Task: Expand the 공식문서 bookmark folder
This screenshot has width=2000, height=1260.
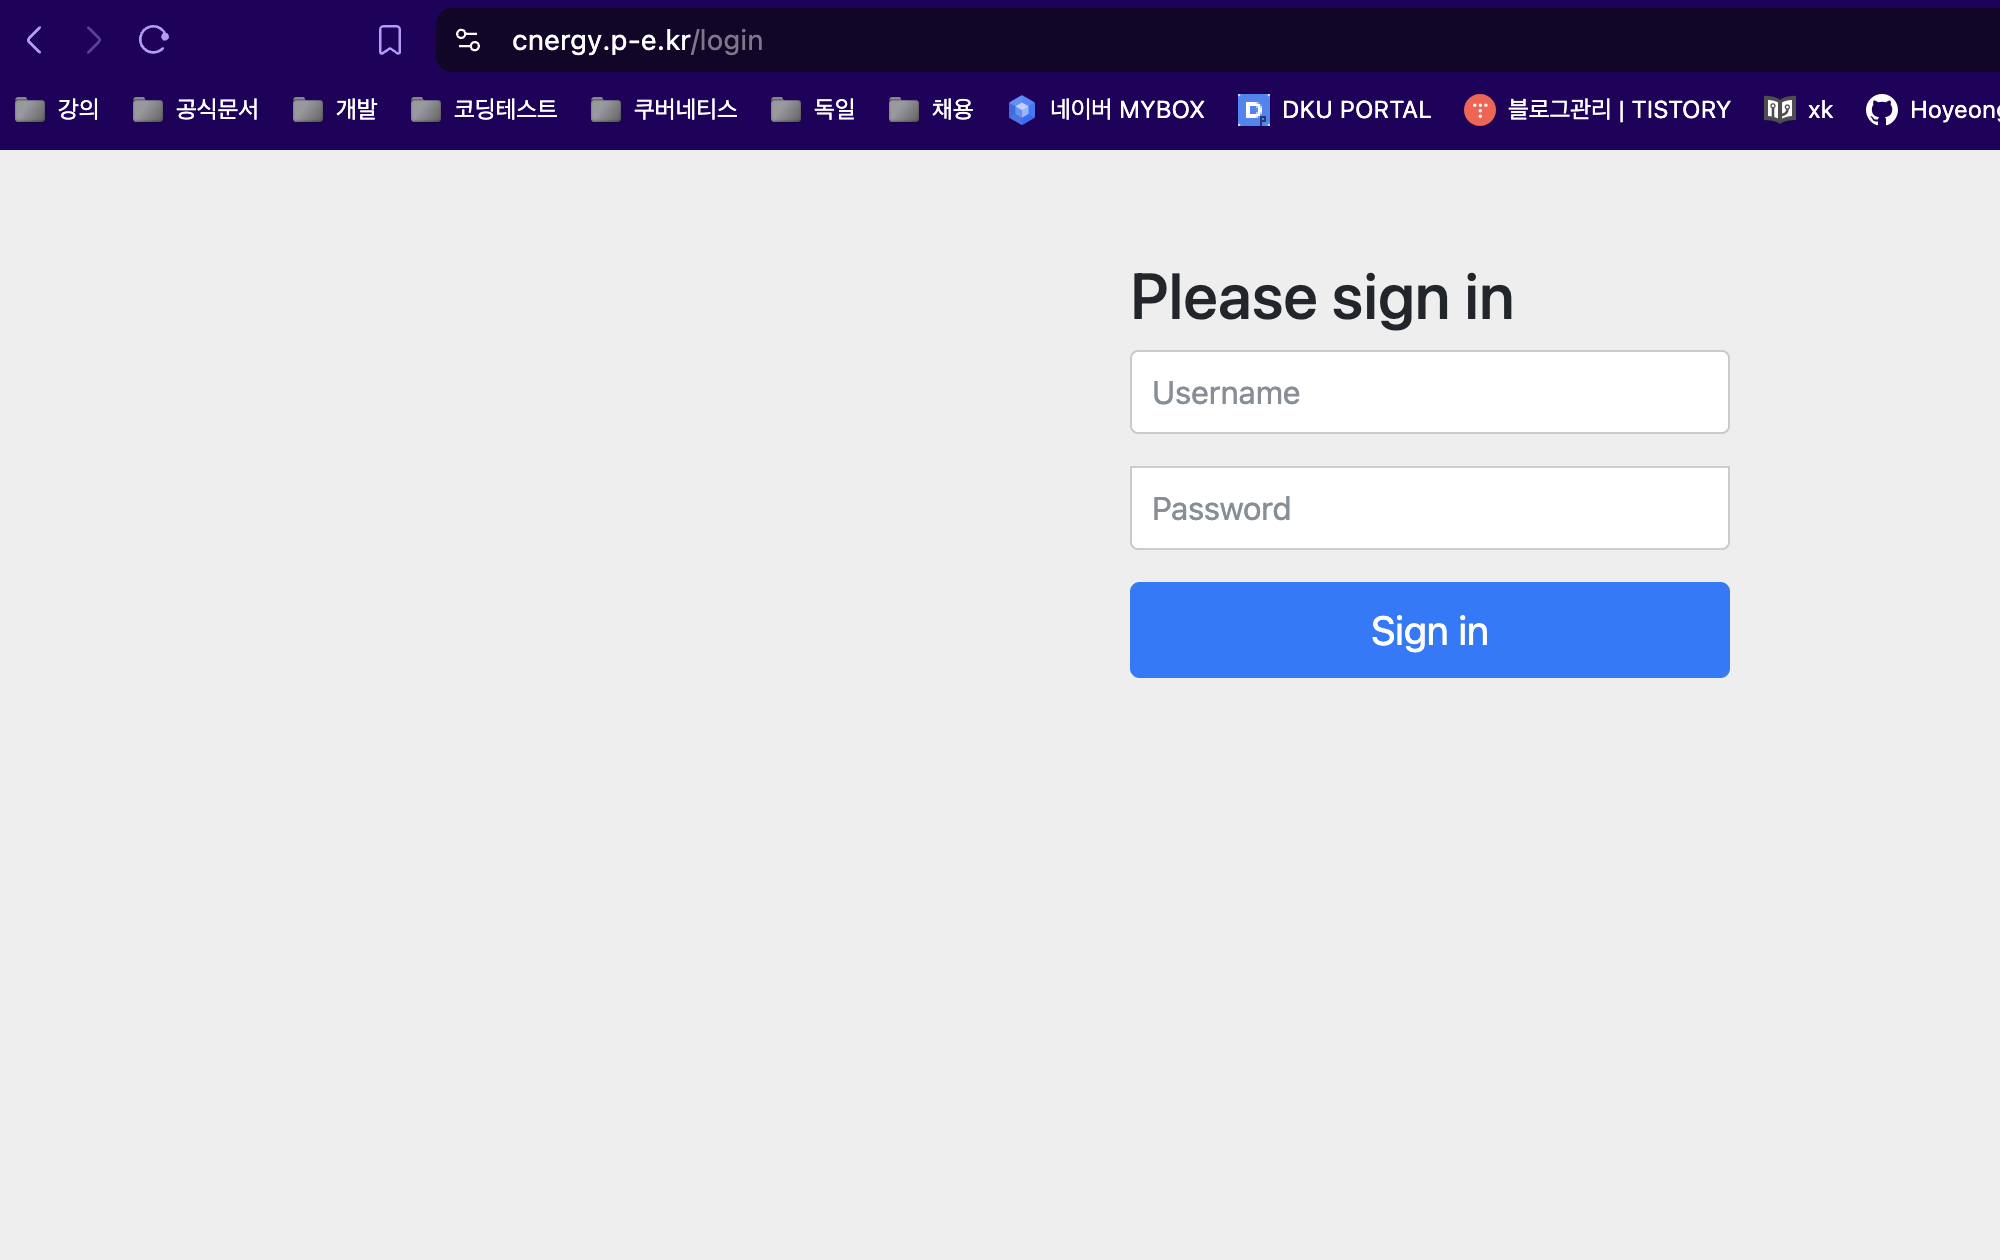Action: tap(196, 109)
